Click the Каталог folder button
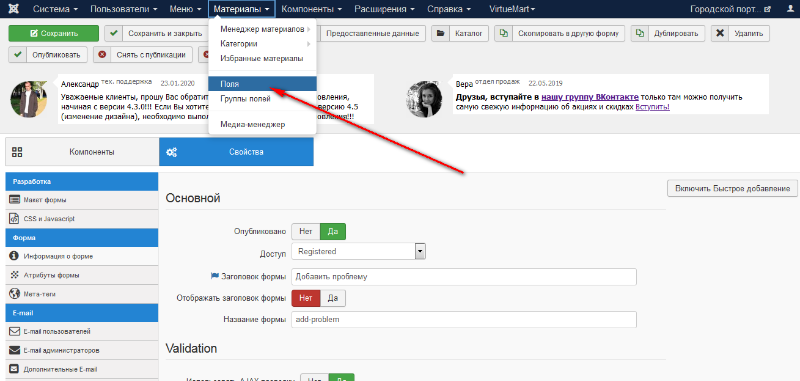 (x=460, y=33)
